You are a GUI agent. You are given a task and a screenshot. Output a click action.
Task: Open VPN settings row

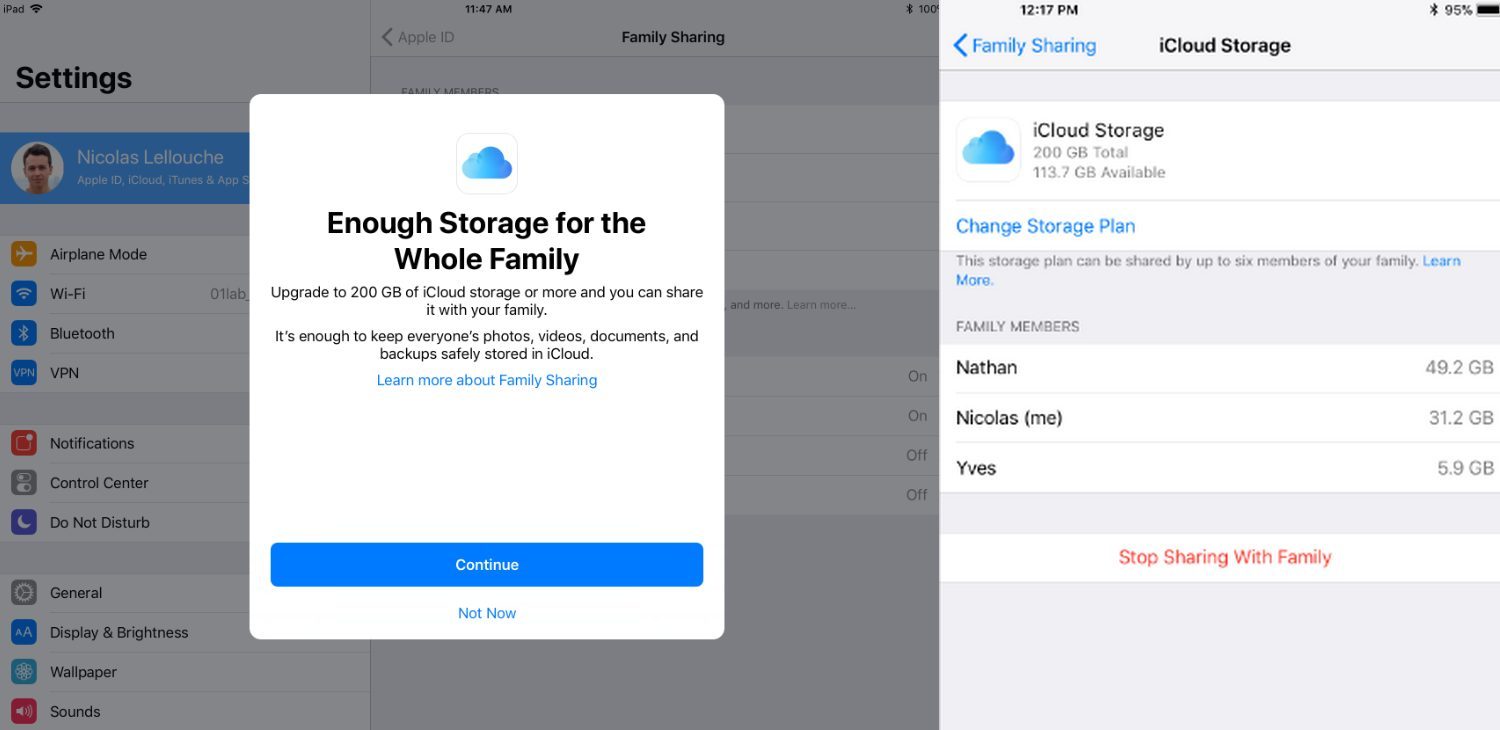[x=125, y=373]
